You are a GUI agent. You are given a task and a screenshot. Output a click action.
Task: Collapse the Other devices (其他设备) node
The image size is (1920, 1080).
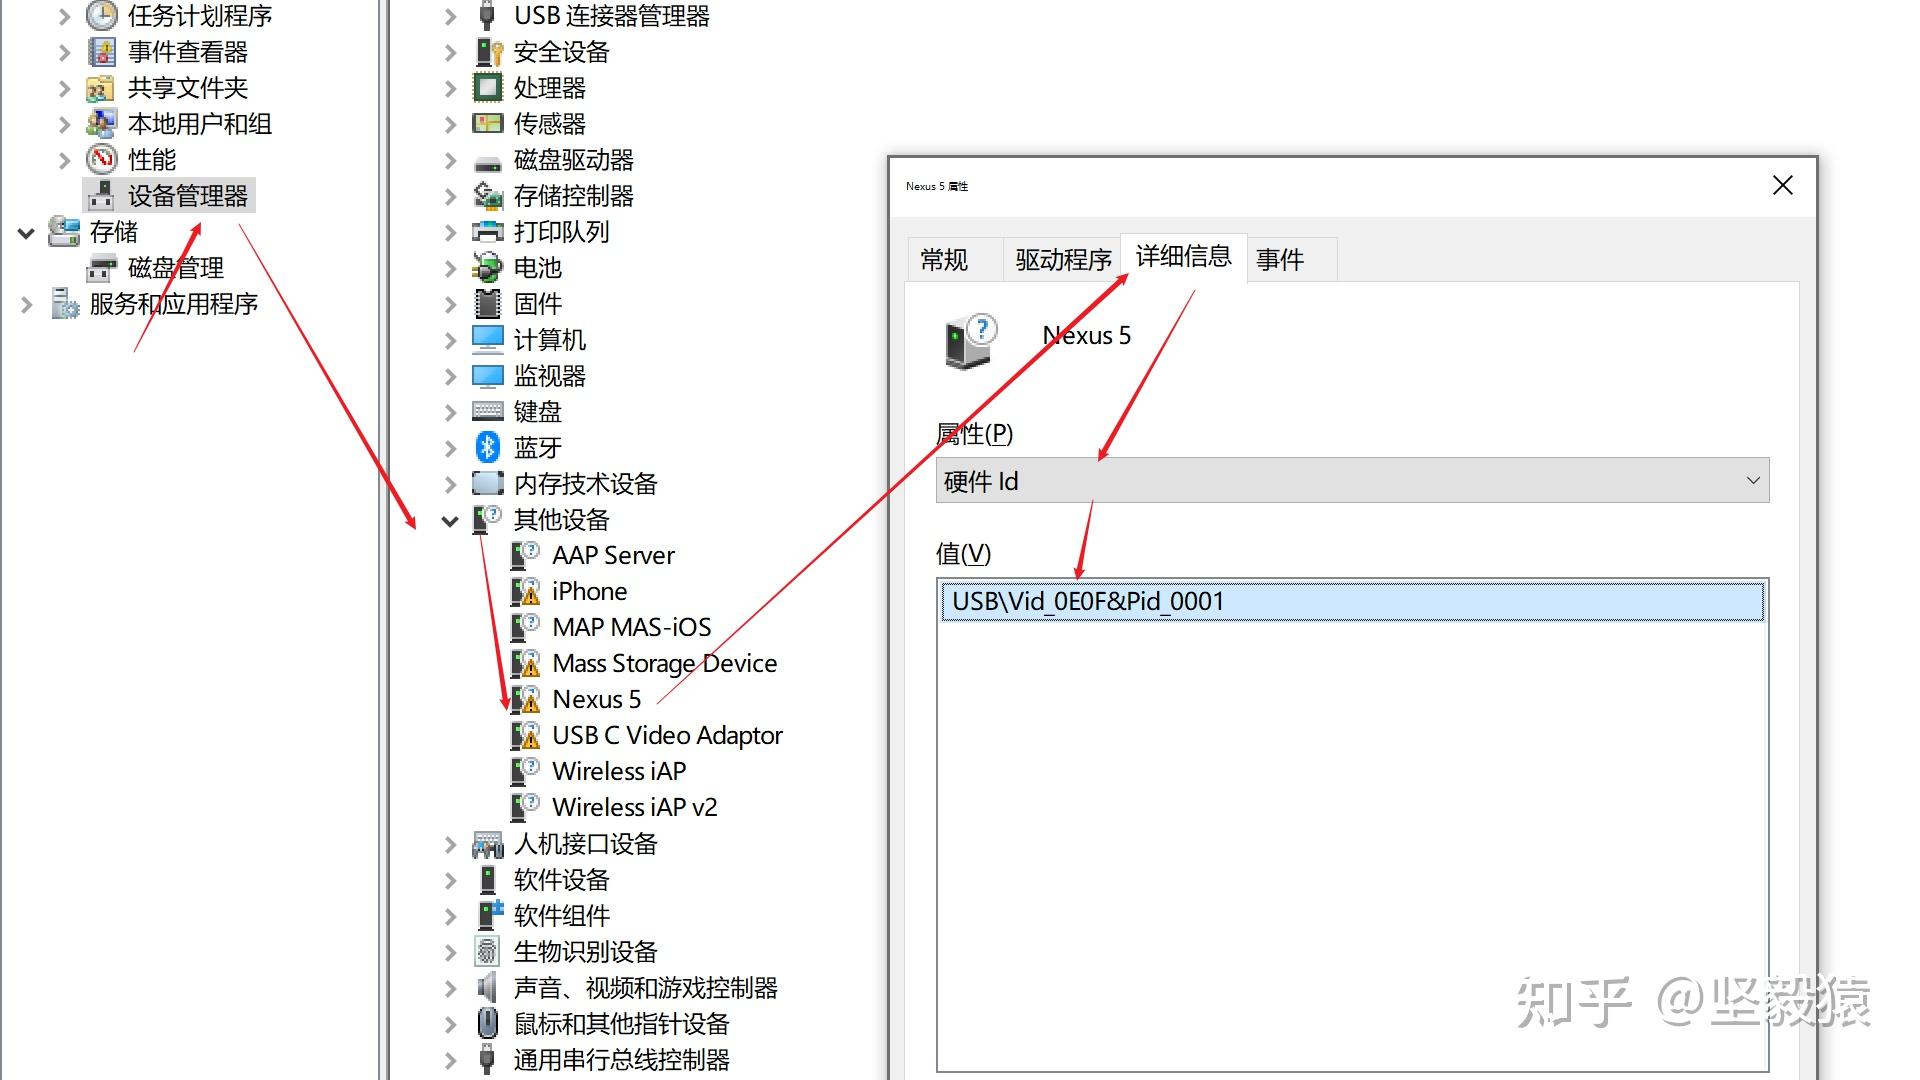[450, 520]
